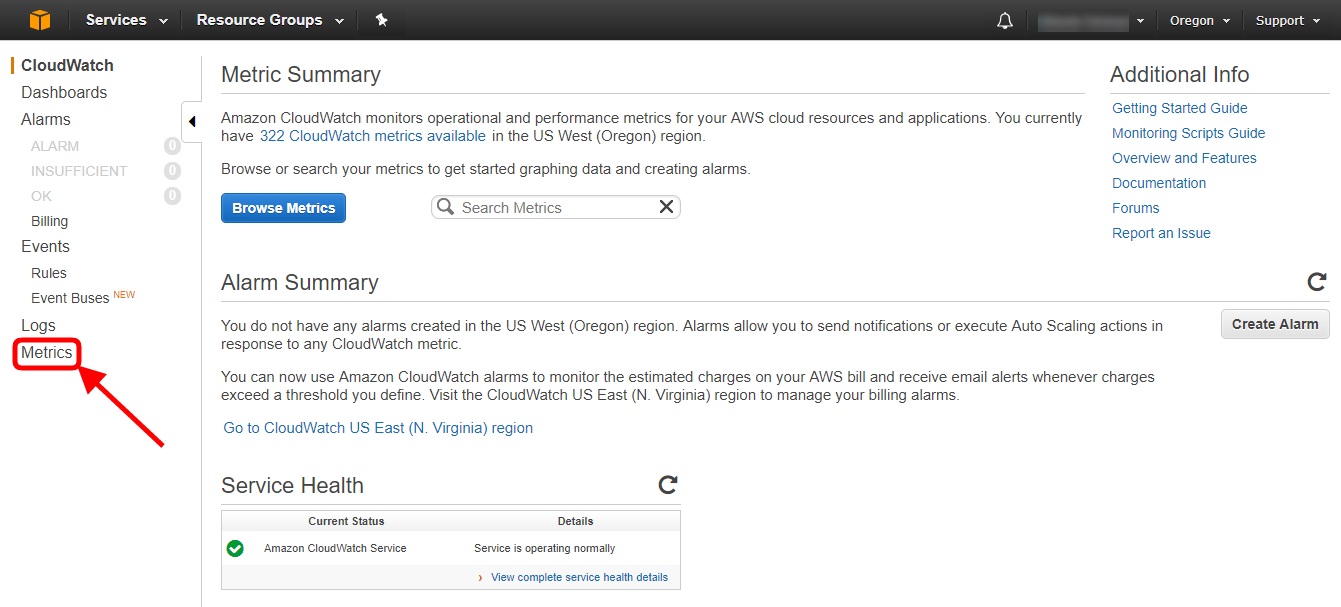
Task: Open the Getting Started Guide link
Action: coord(1180,108)
